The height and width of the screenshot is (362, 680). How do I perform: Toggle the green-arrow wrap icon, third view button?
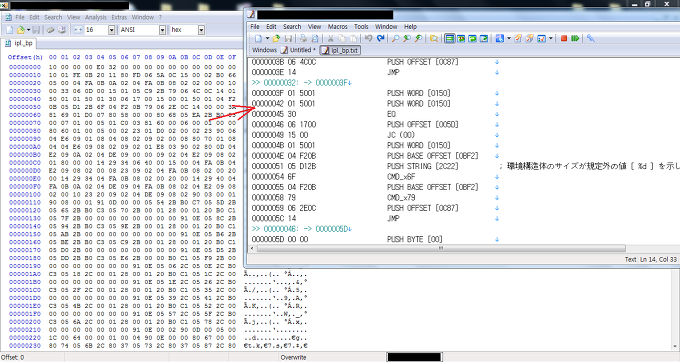tap(472, 39)
